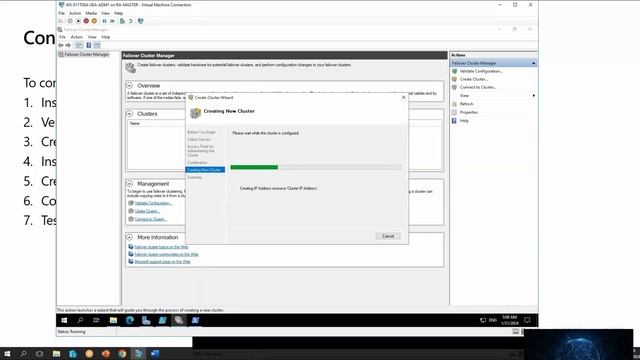Open Failover cluster topics on the Web link

click(x=161, y=247)
